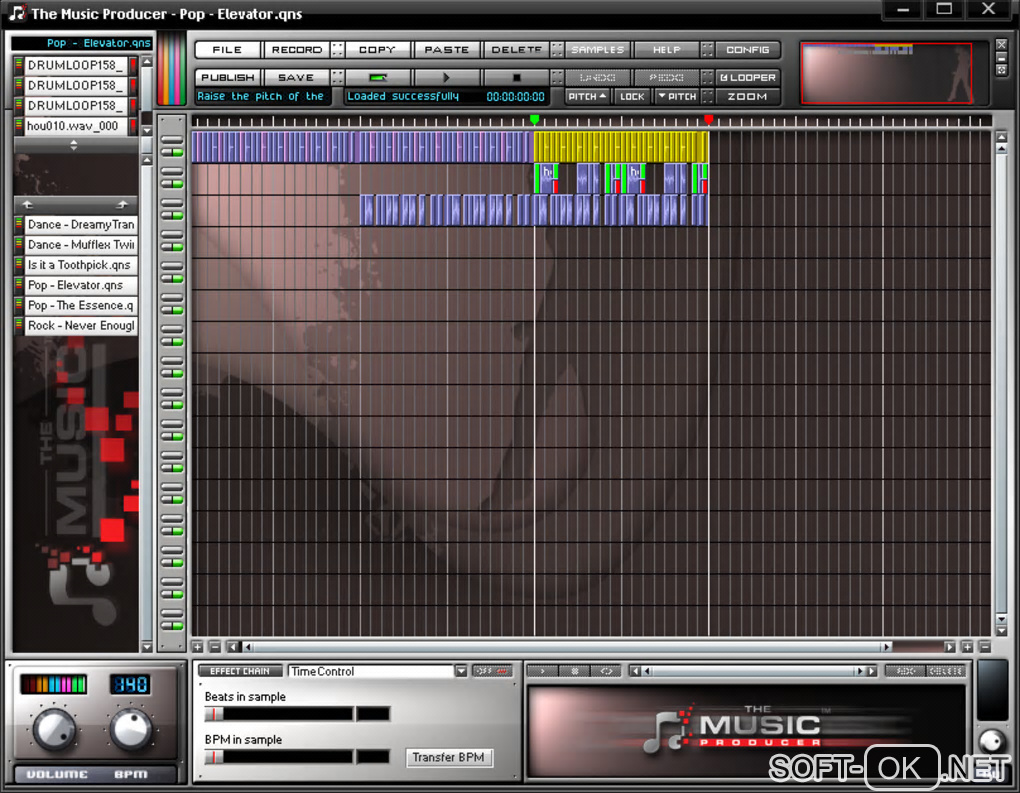
Task: Toggle the effect off/on switch beside dropdown
Action: pos(493,671)
